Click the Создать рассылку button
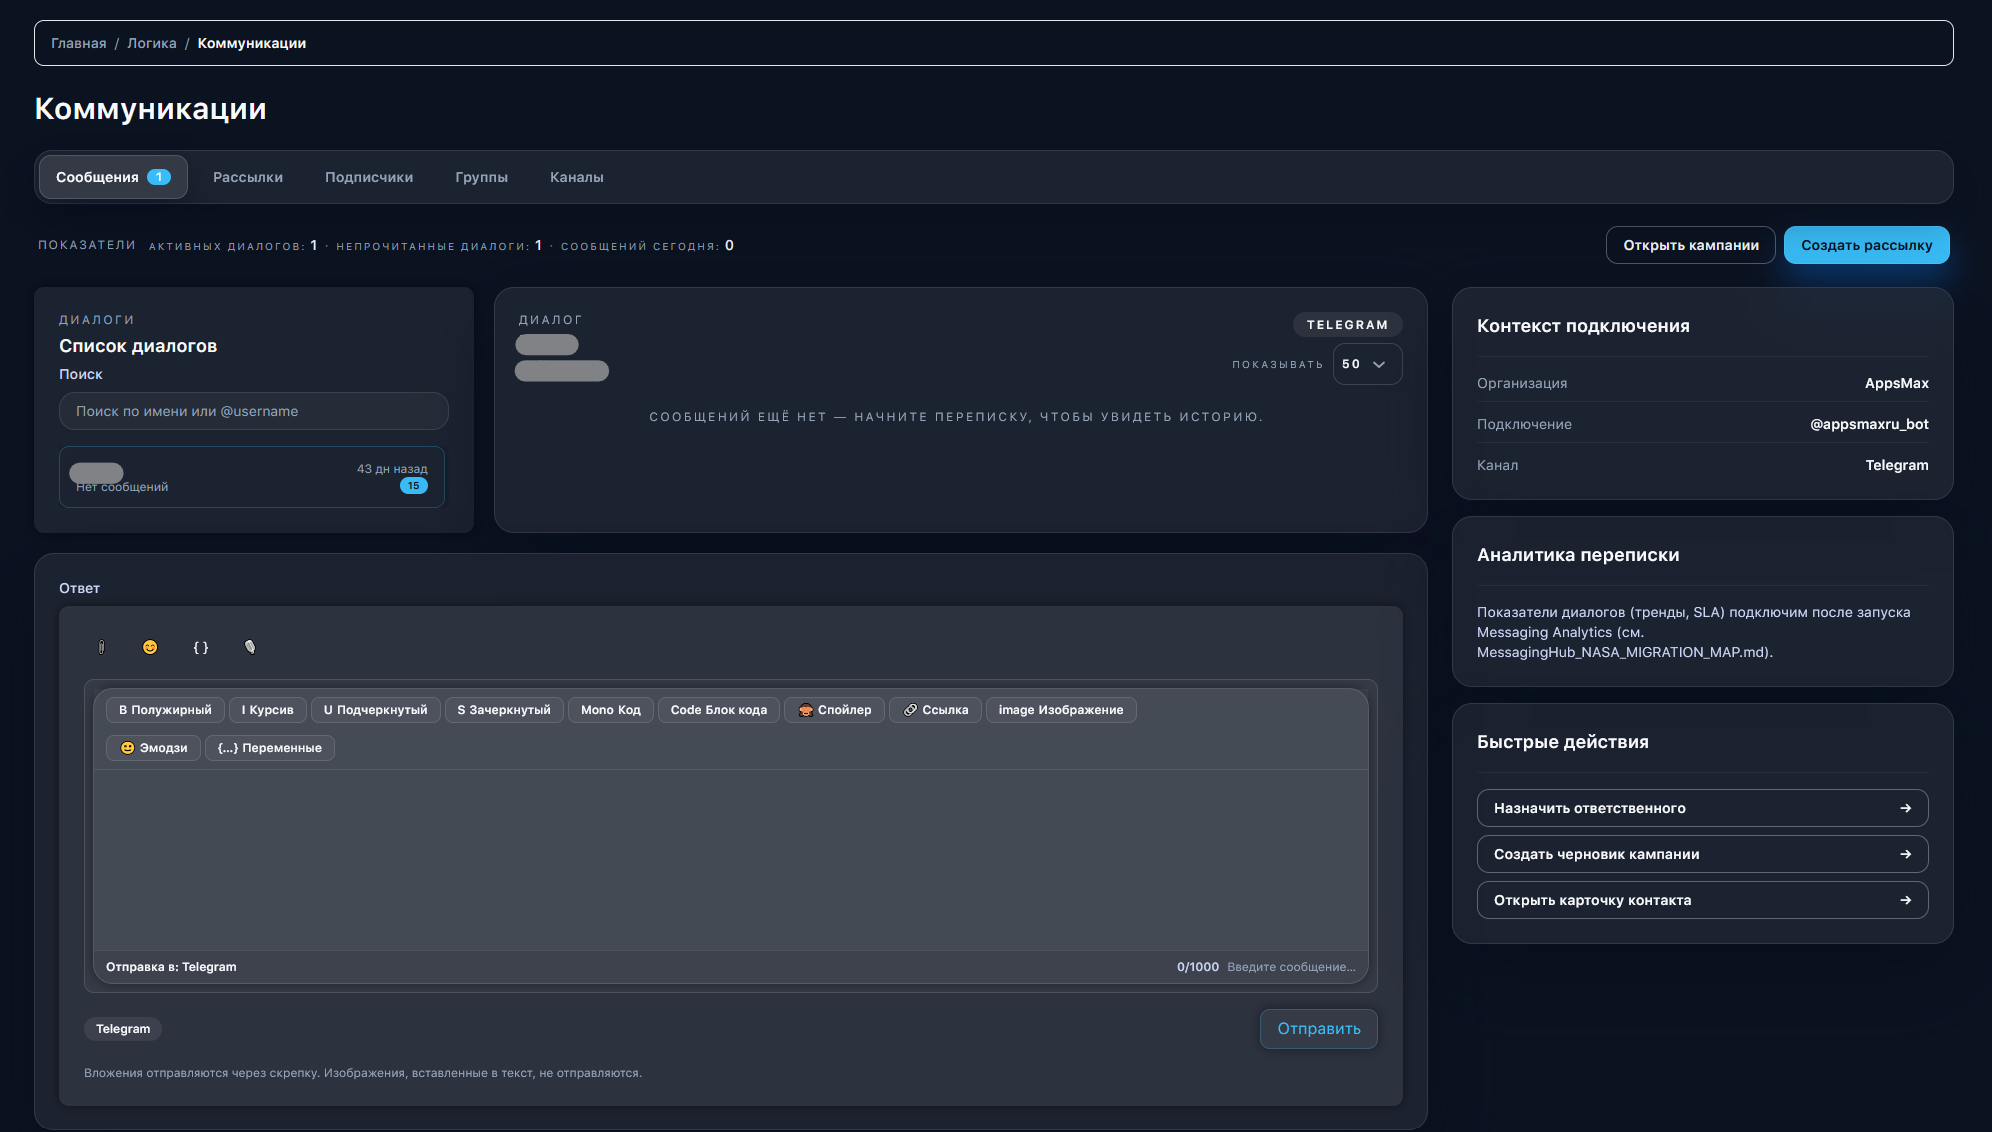1992x1132 pixels. [1865, 245]
